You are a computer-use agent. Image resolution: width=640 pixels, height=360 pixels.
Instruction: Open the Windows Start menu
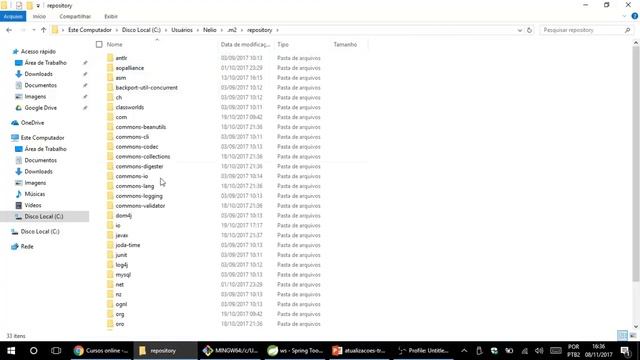(11, 351)
